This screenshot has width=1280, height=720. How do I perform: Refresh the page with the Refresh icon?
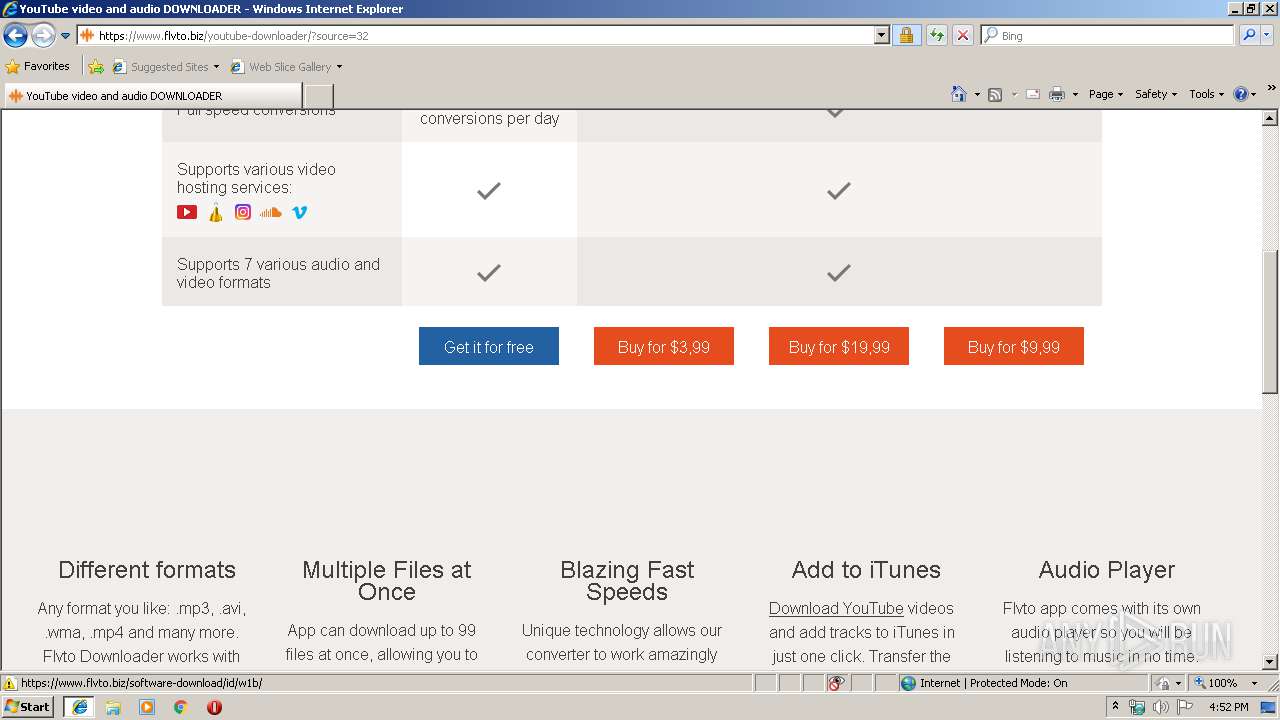[x=936, y=36]
